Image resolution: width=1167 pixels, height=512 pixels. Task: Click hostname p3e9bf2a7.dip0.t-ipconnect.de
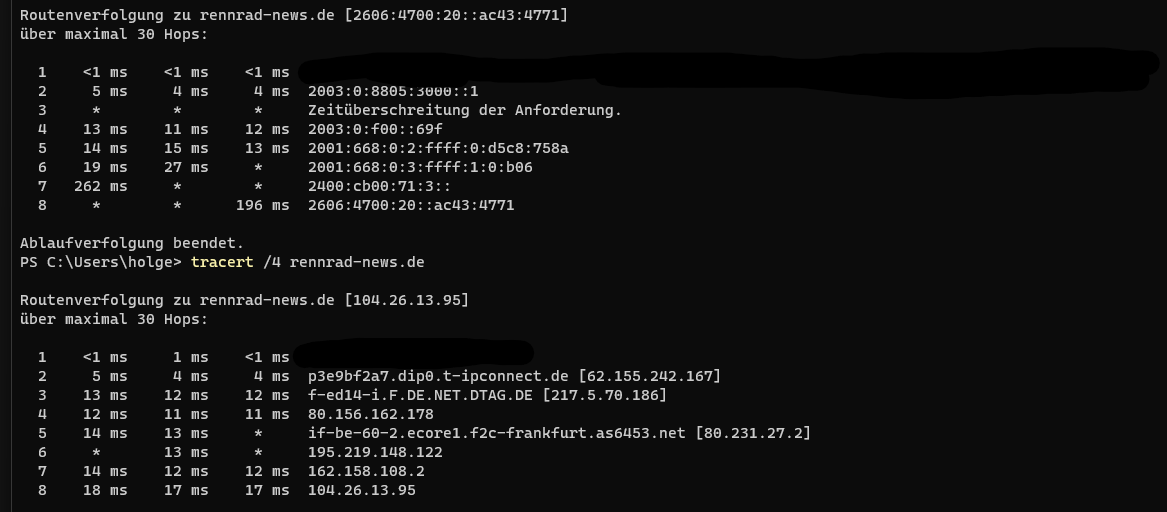tap(440, 376)
